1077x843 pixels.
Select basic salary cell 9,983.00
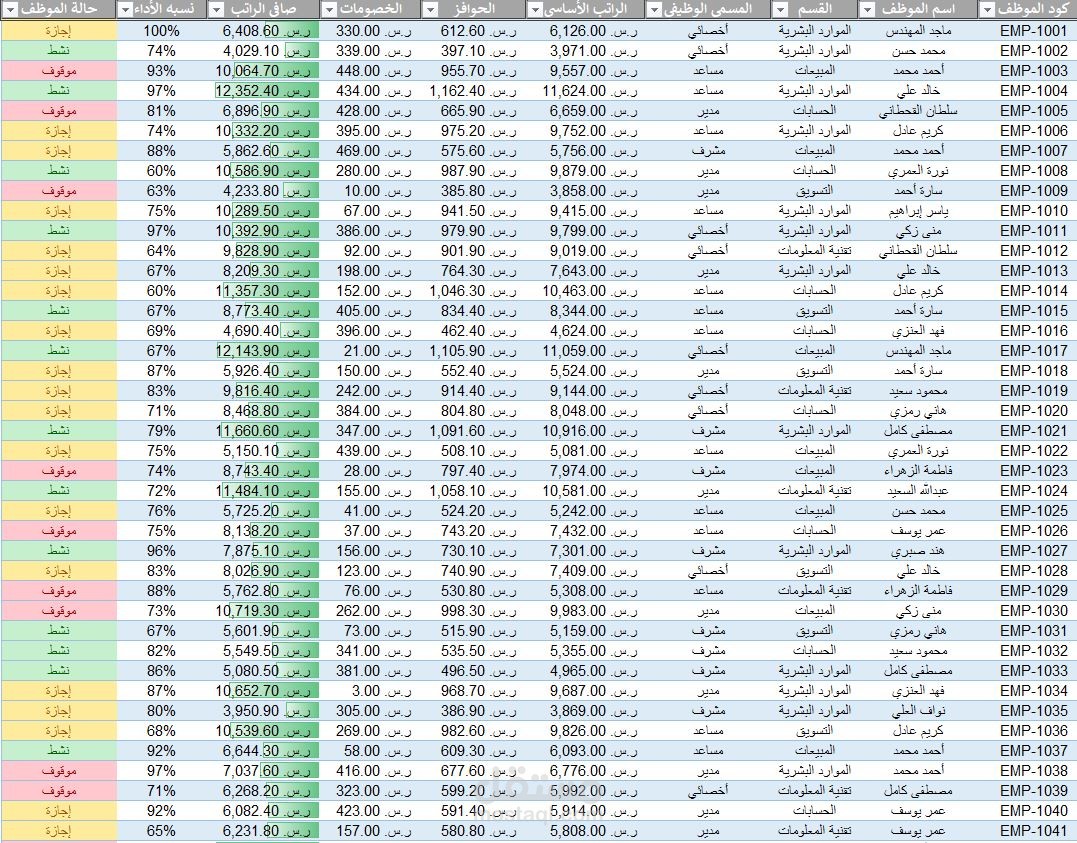click(585, 611)
